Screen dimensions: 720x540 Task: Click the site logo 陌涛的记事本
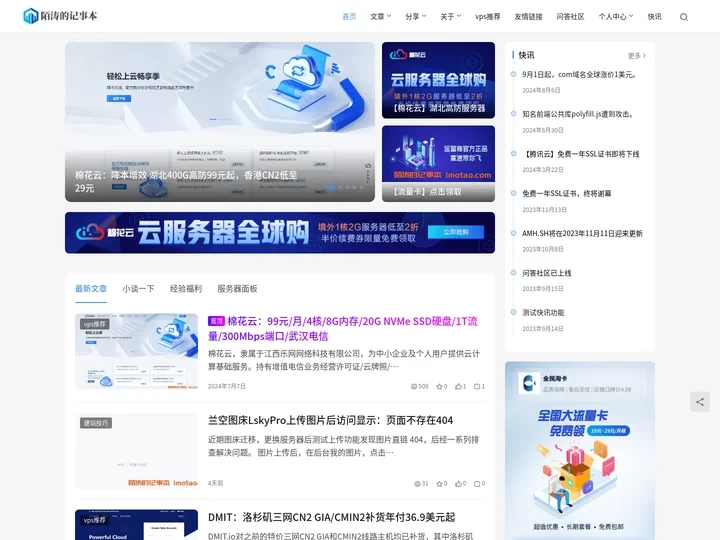(x=60, y=16)
